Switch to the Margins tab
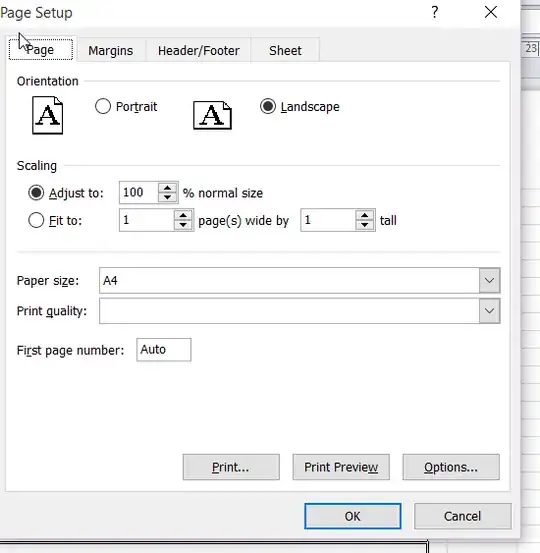This screenshot has width=540, height=553. click(111, 51)
